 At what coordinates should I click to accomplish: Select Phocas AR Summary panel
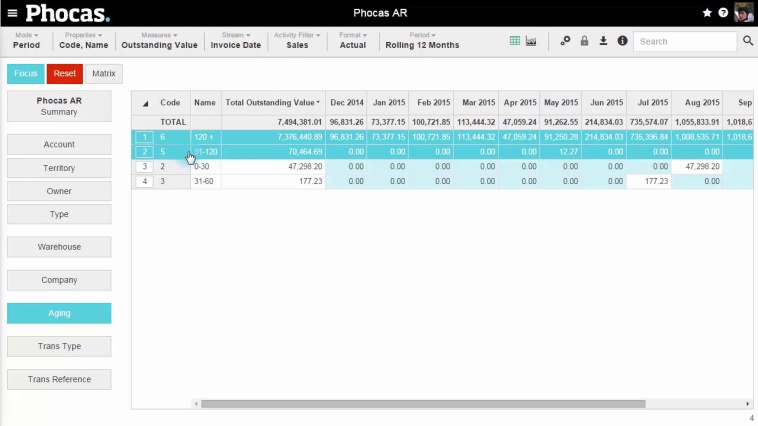(59, 106)
